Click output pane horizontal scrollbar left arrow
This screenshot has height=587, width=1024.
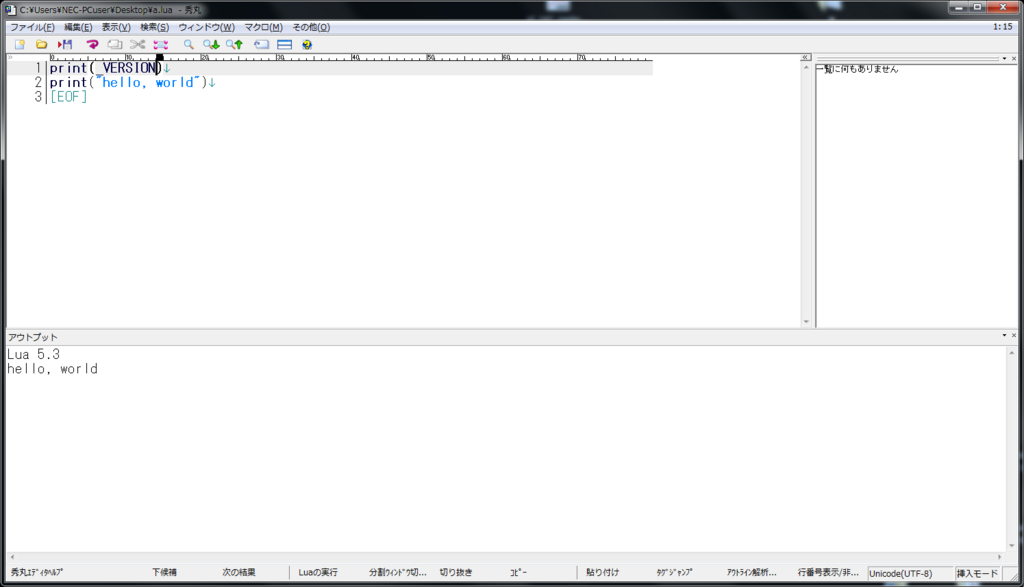tap(12, 557)
